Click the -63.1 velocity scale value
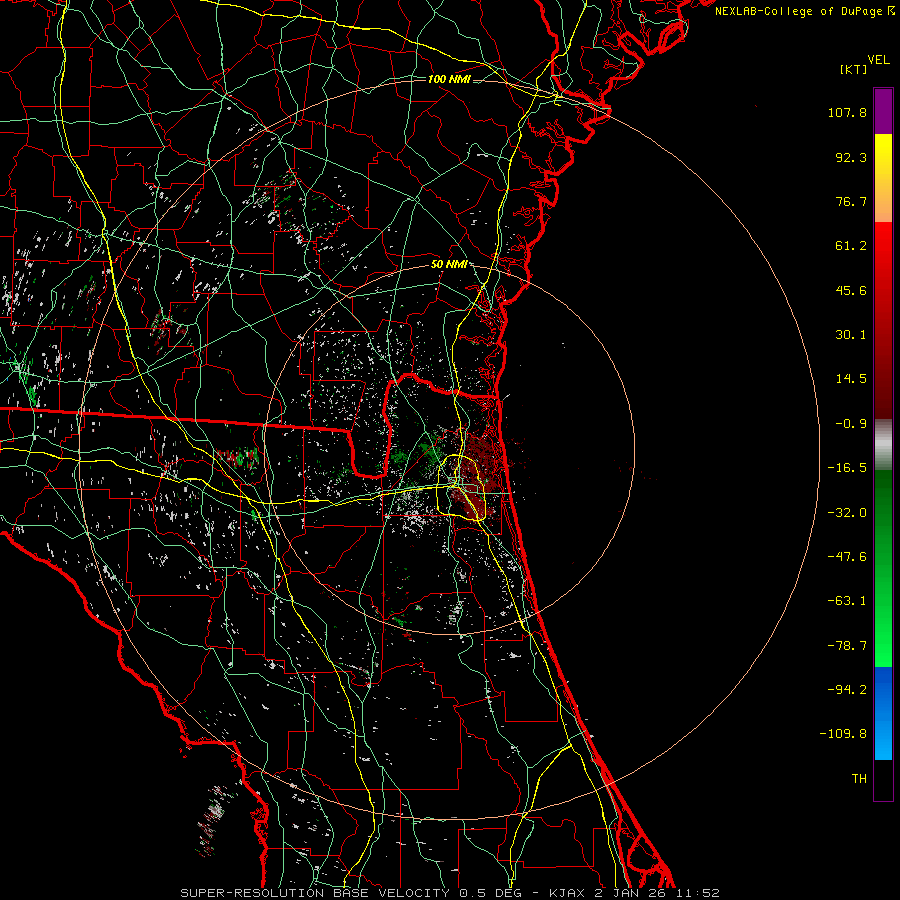The image size is (900, 900). [847, 601]
